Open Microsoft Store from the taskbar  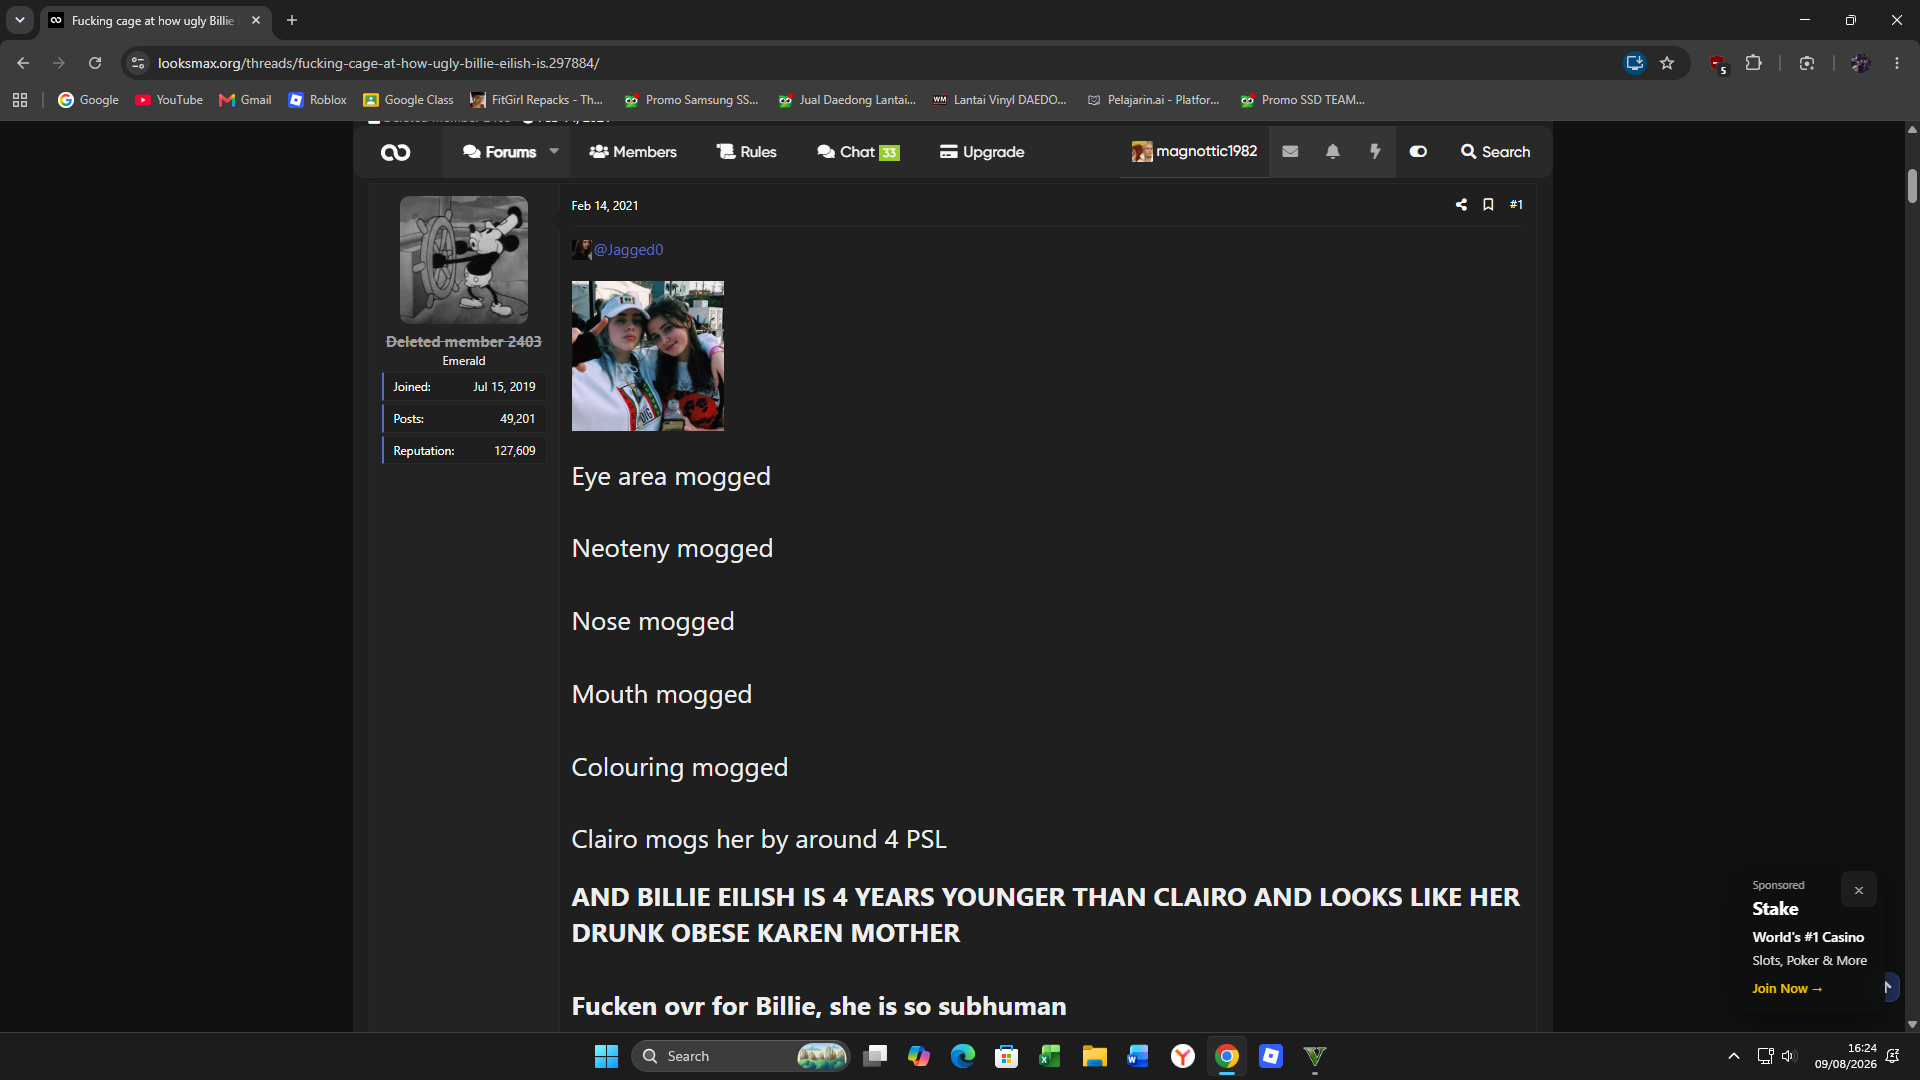[x=1007, y=1056]
